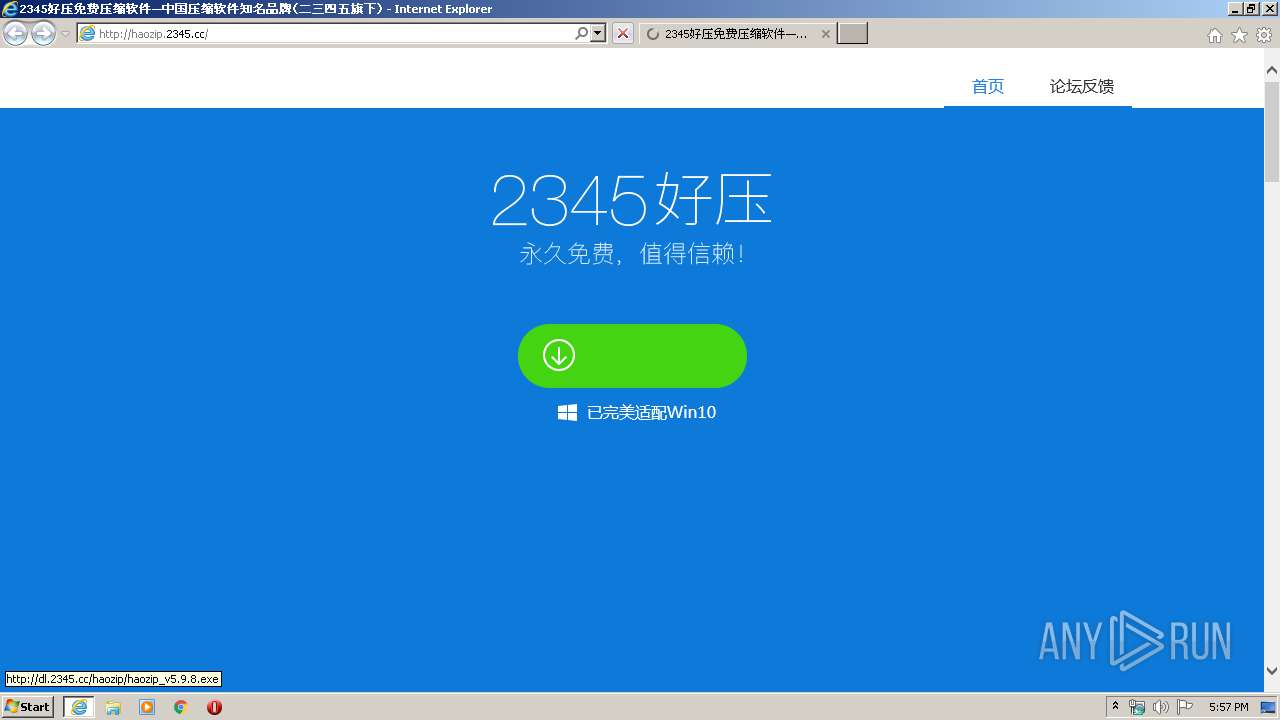Show hidden tray icons arrow
The height and width of the screenshot is (720, 1280).
[x=1116, y=707]
